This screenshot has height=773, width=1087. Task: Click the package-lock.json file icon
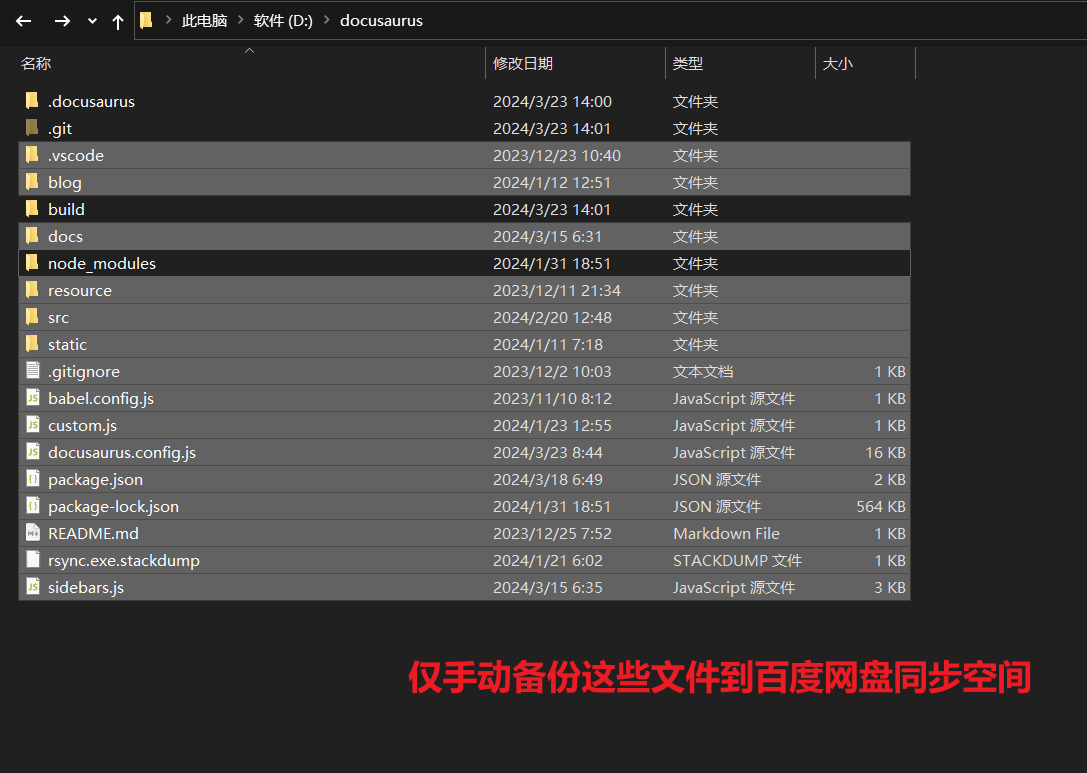33,505
